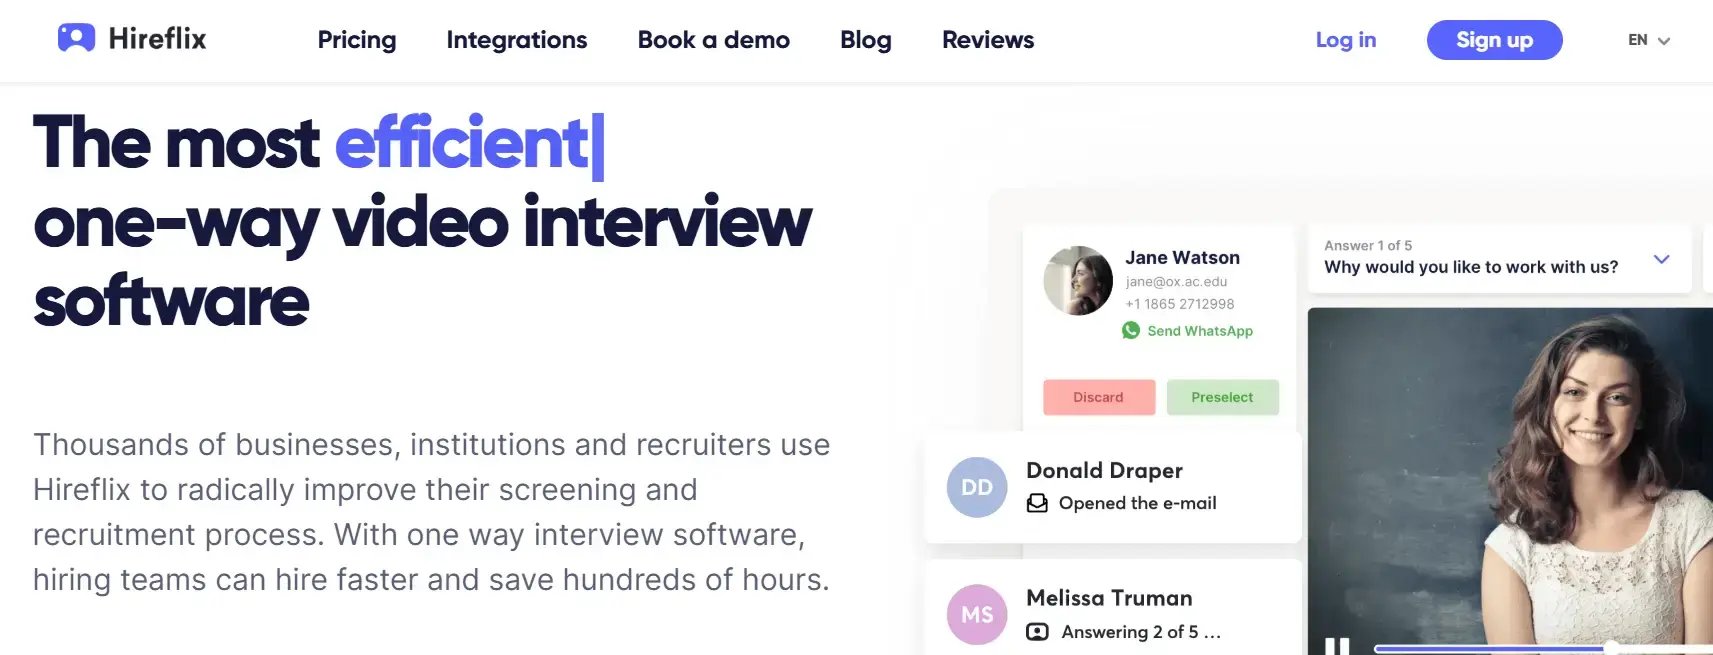This screenshot has height=655, width=1713.
Task: Click 'Opened the e-mail' status text
Action: (x=1138, y=503)
